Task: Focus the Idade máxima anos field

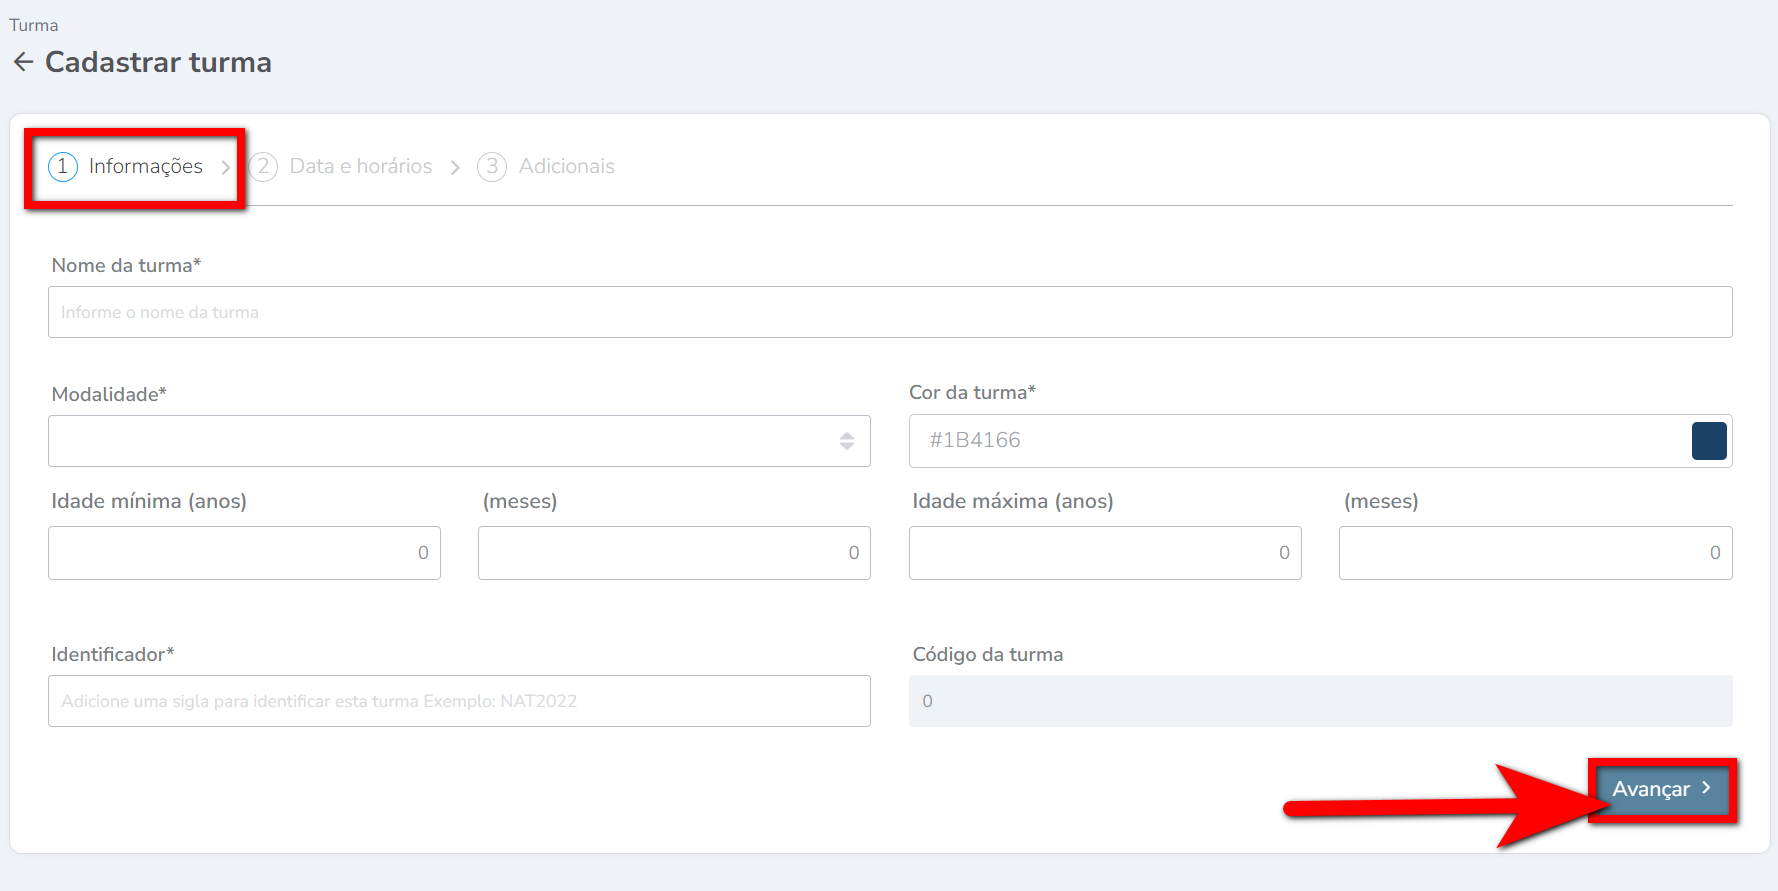Action: pyautogui.click(x=1104, y=553)
